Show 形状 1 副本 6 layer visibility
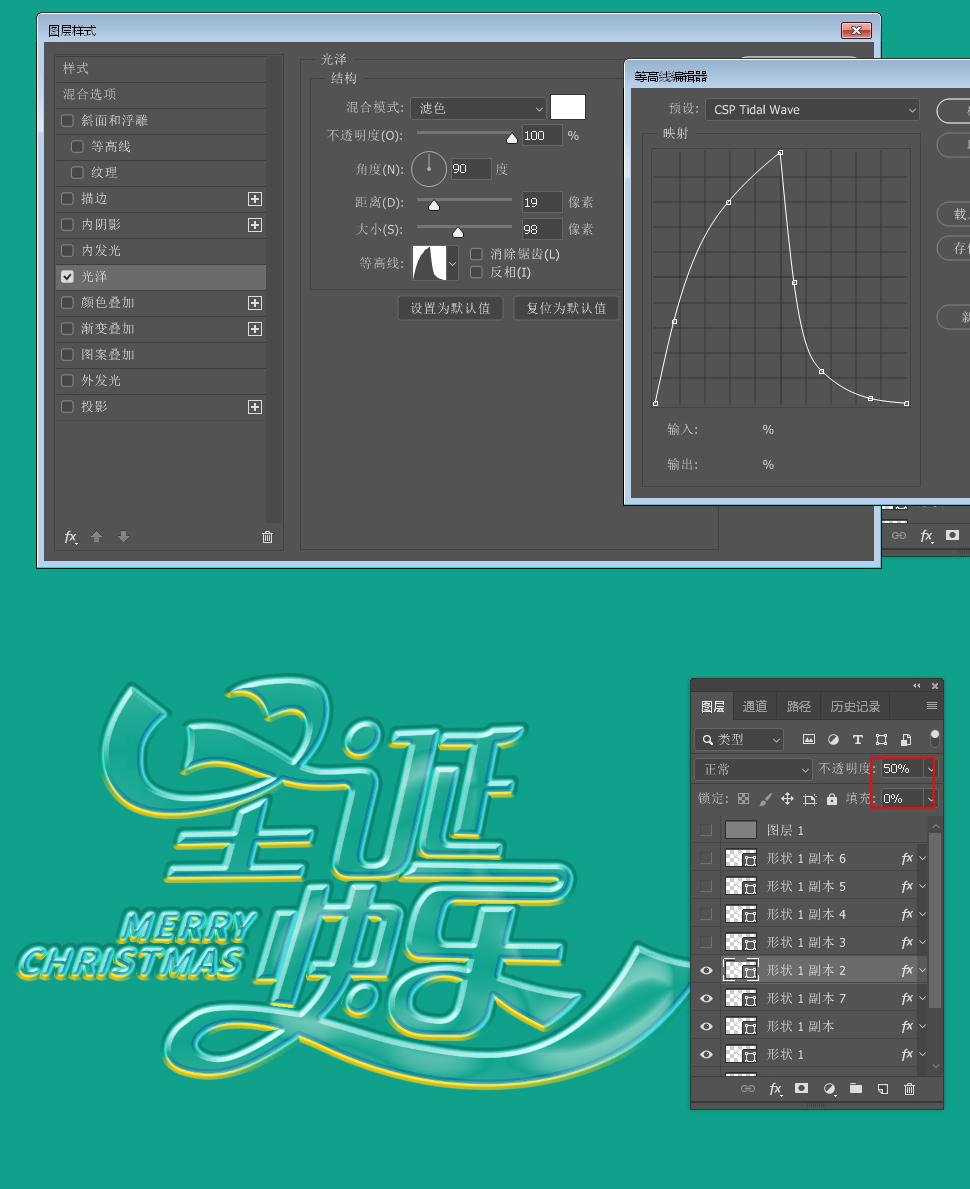This screenshot has height=1189, width=970. [706, 858]
